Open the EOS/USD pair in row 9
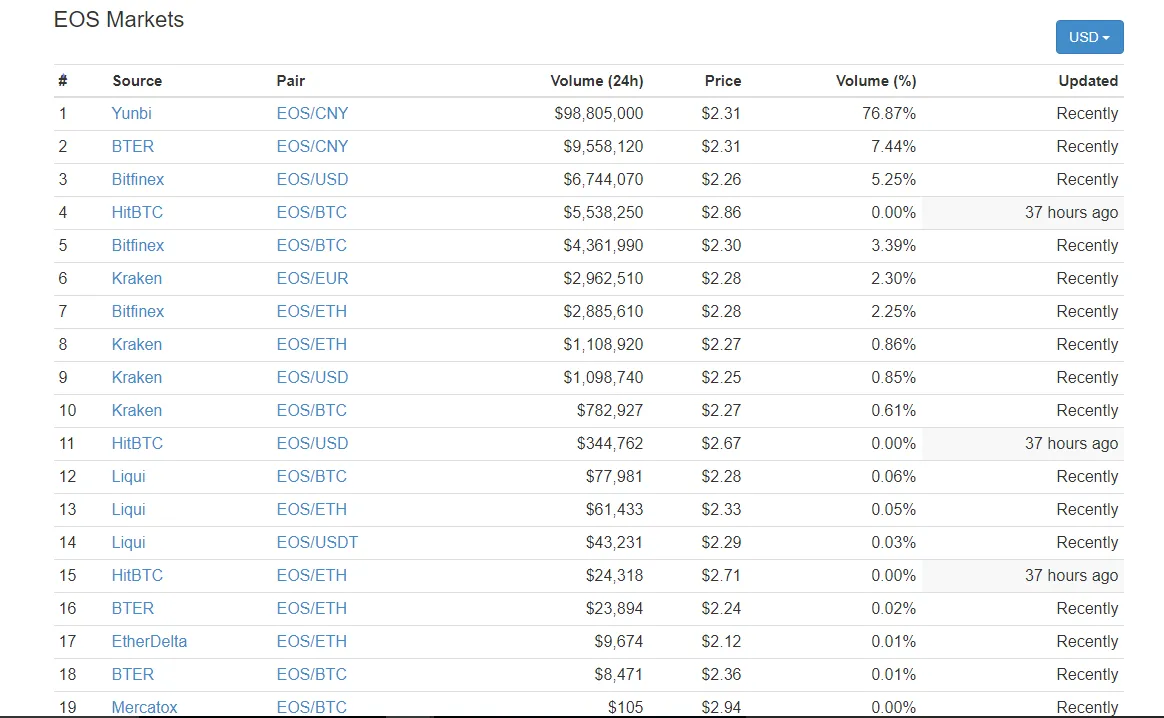 [313, 377]
